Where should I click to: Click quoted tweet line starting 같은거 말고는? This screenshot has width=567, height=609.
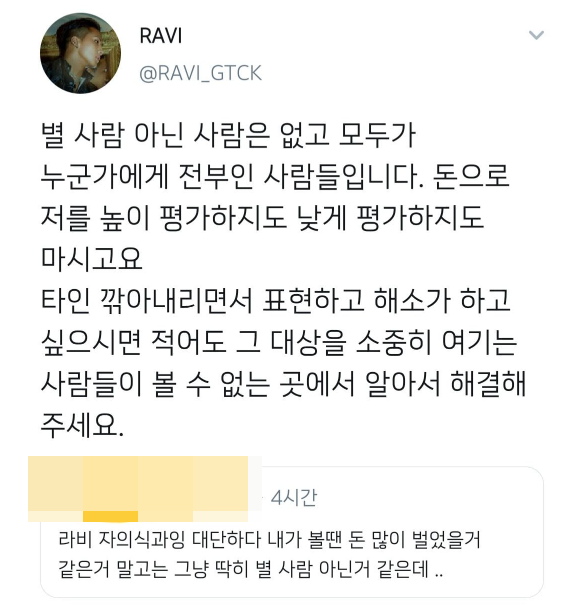pyautogui.click(x=251, y=569)
